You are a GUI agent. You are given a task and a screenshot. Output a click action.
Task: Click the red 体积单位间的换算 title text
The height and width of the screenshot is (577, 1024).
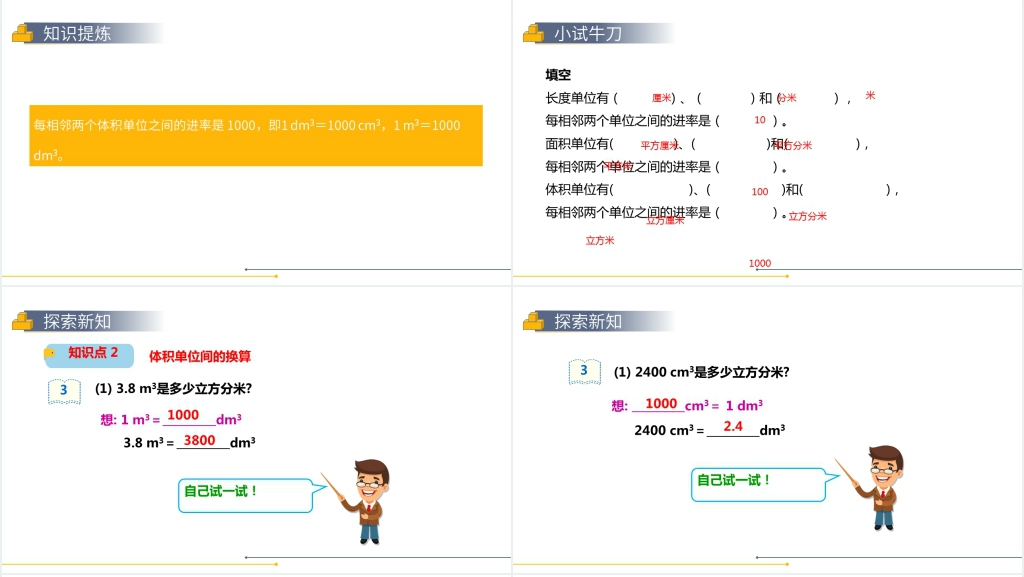point(203,357)
